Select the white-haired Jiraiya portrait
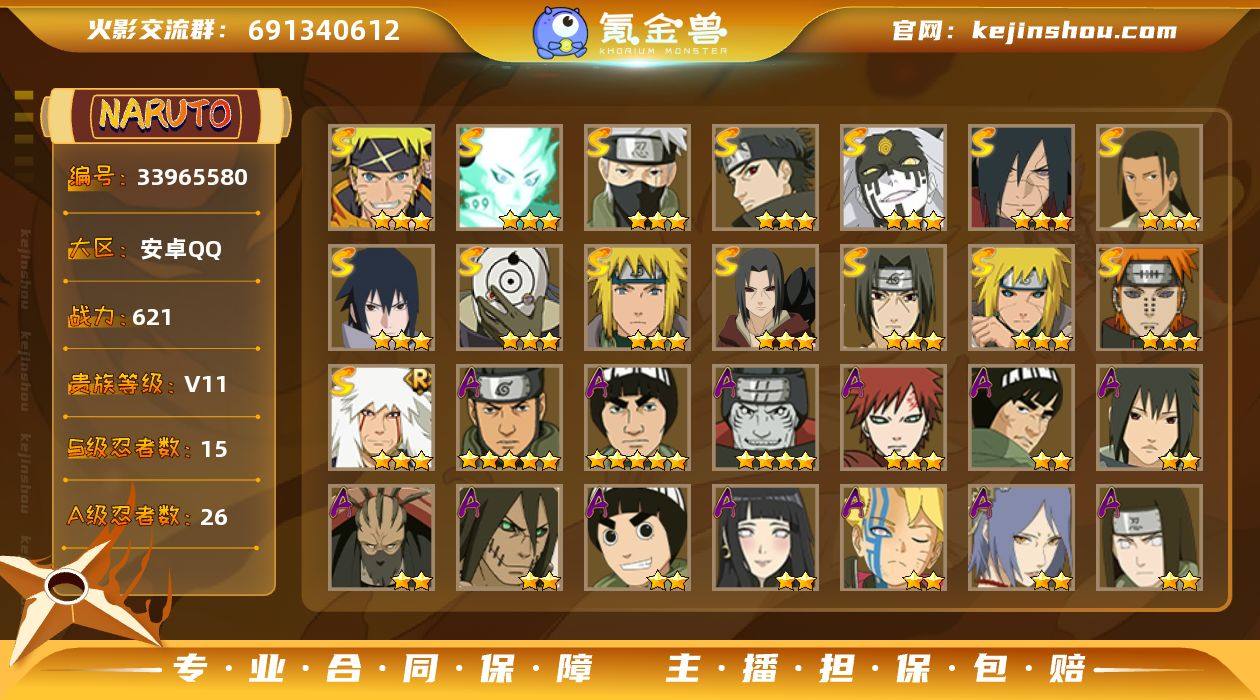The height and width of the screenshot is (700, 1260). coord(381,418)
